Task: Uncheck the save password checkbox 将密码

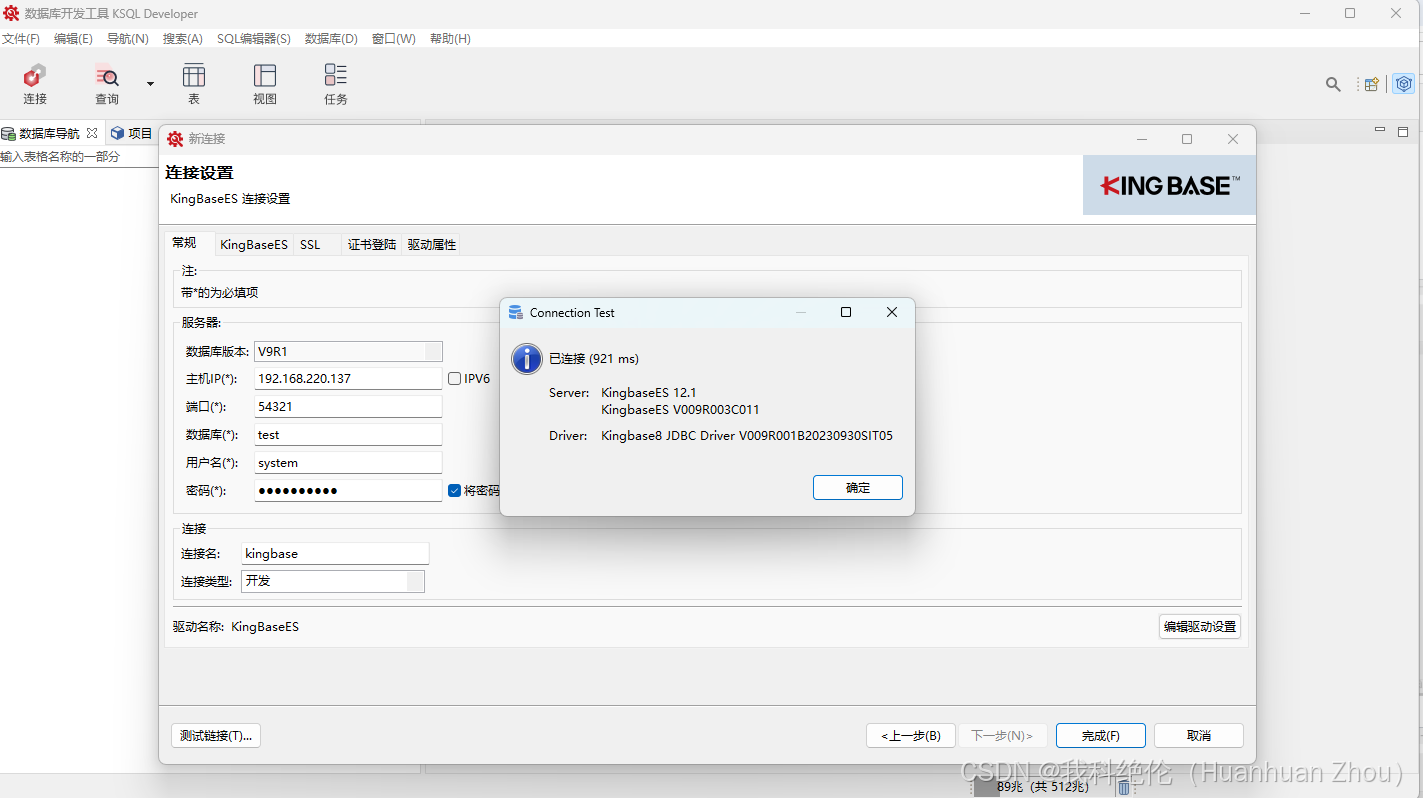Action: (x=455, y=491)
